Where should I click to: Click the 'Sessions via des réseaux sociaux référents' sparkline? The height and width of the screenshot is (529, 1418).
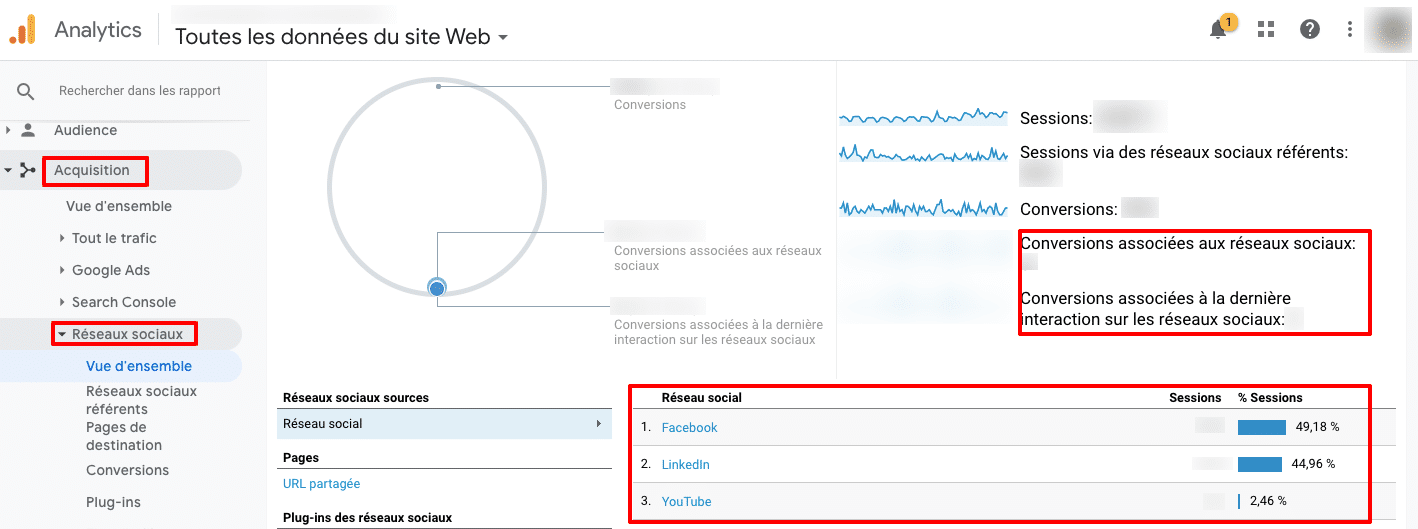click(923, 154)
